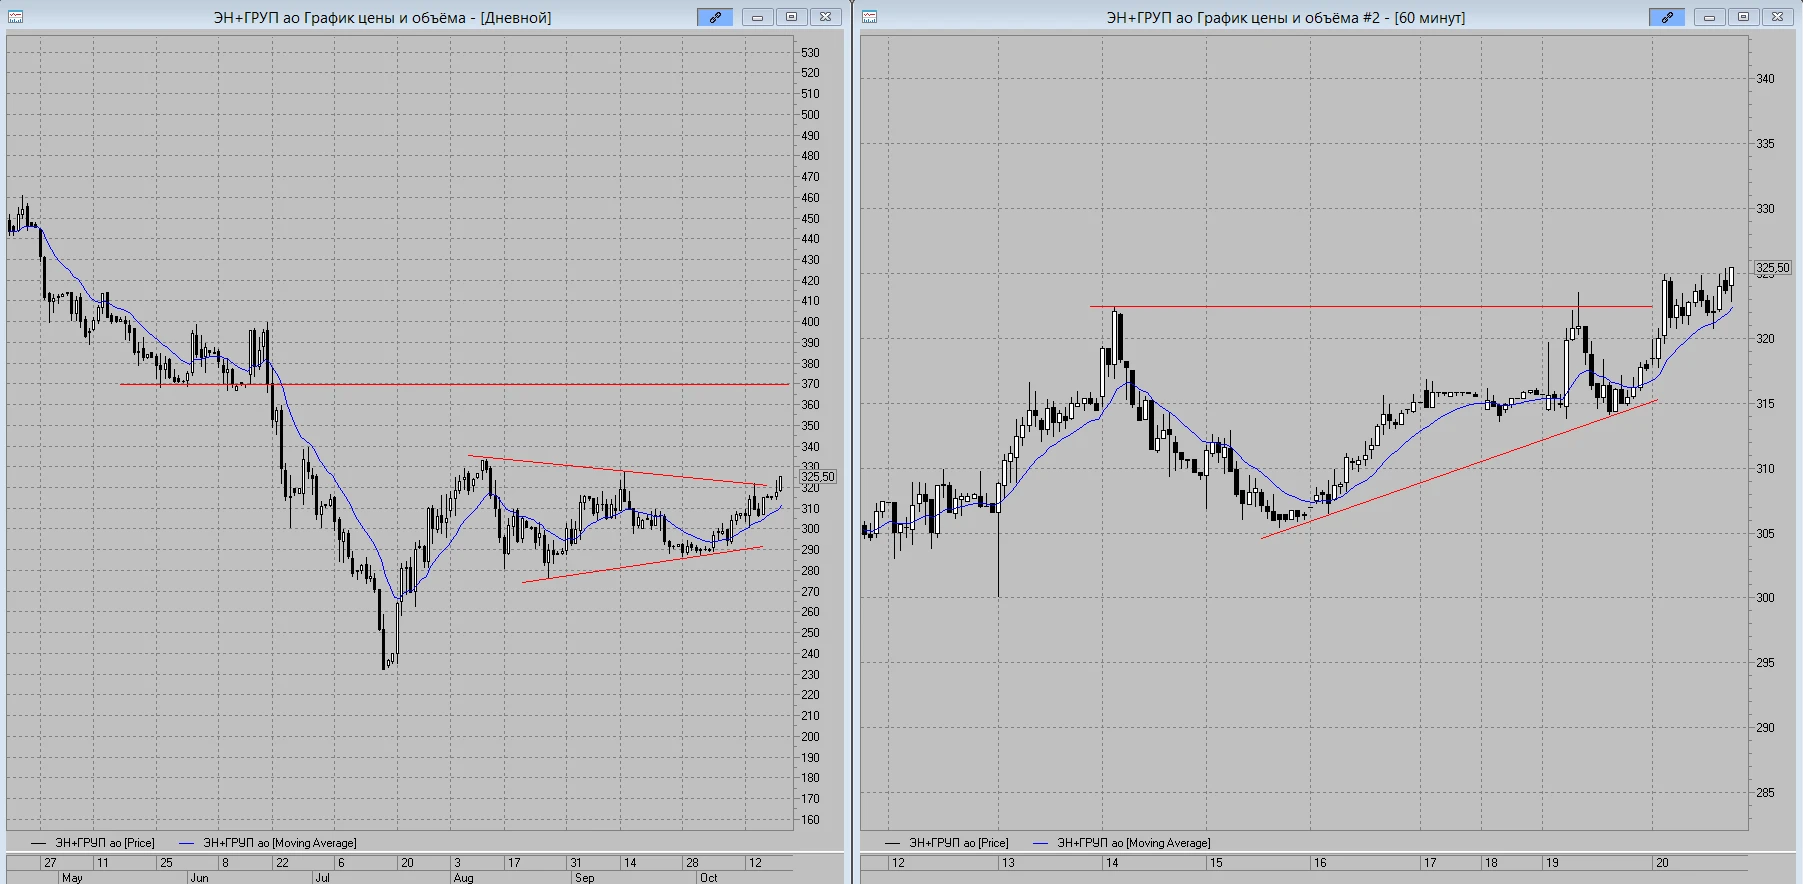Click the daily chart title 'График цены и объёма - [Дневной]'
Viewport: 1803px width, 884px height.
(428, 18)
